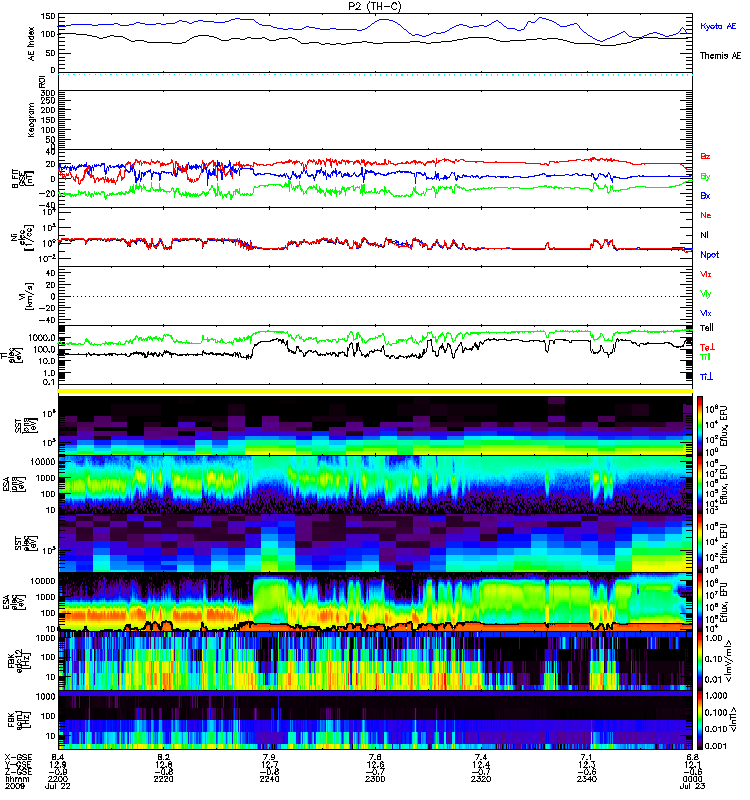The height and width of the screenshot is (800, 750).
Task: Pick the black "Ni" density legend label
Action: coord(704,235)
